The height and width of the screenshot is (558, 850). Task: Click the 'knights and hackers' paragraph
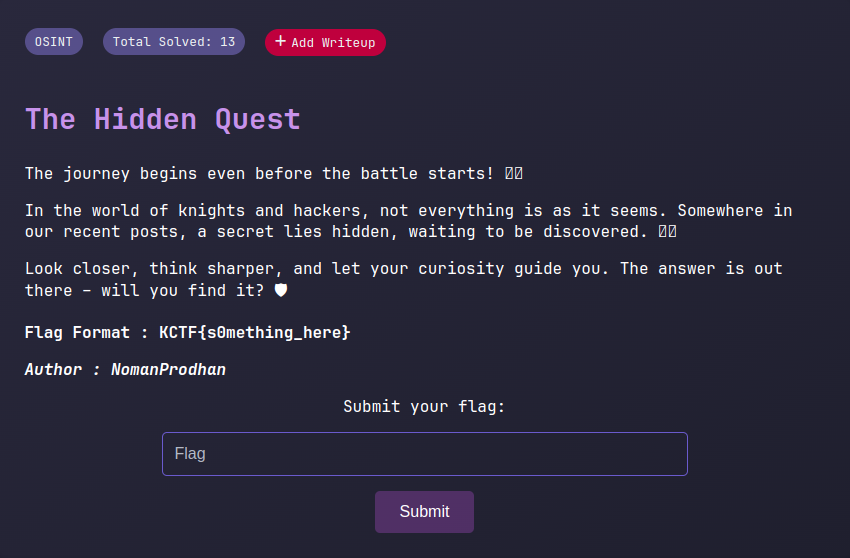pos(409,221)
